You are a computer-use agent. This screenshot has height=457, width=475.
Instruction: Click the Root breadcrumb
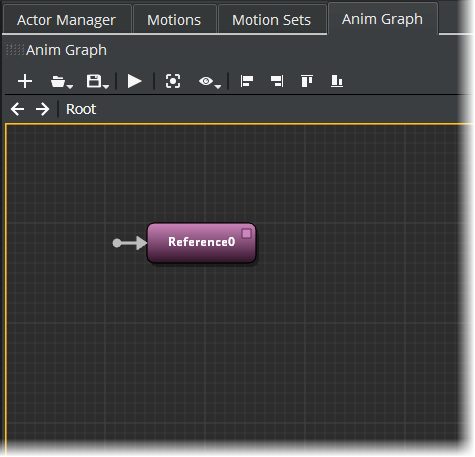click(x=81, y=109)
